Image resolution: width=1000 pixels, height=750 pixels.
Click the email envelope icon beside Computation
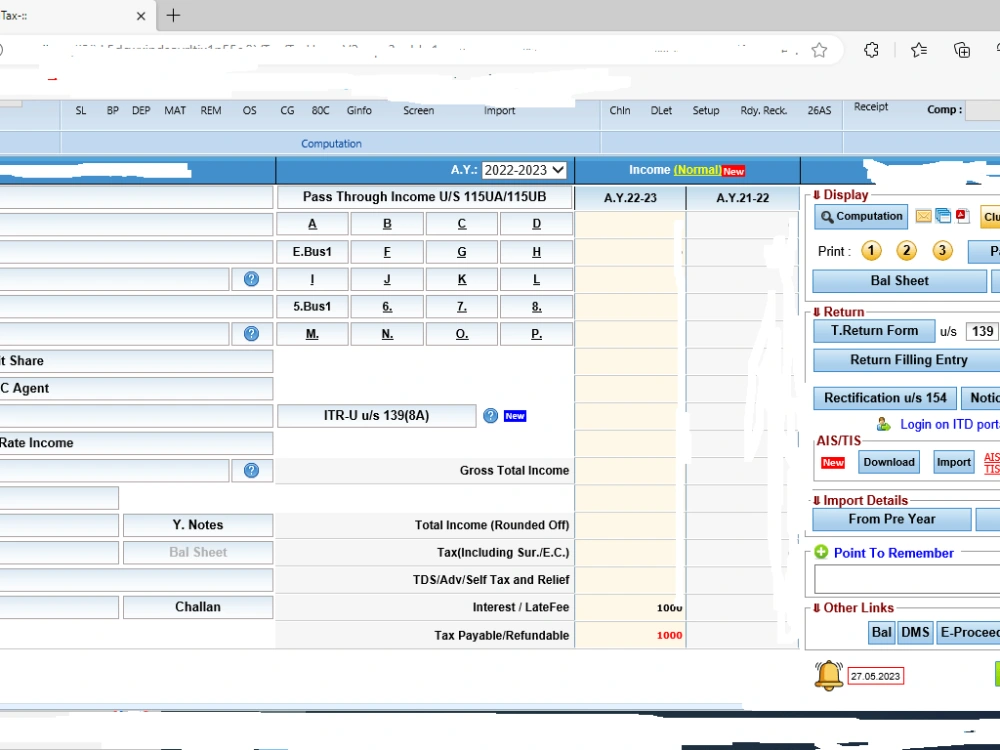tap(923, 216)
